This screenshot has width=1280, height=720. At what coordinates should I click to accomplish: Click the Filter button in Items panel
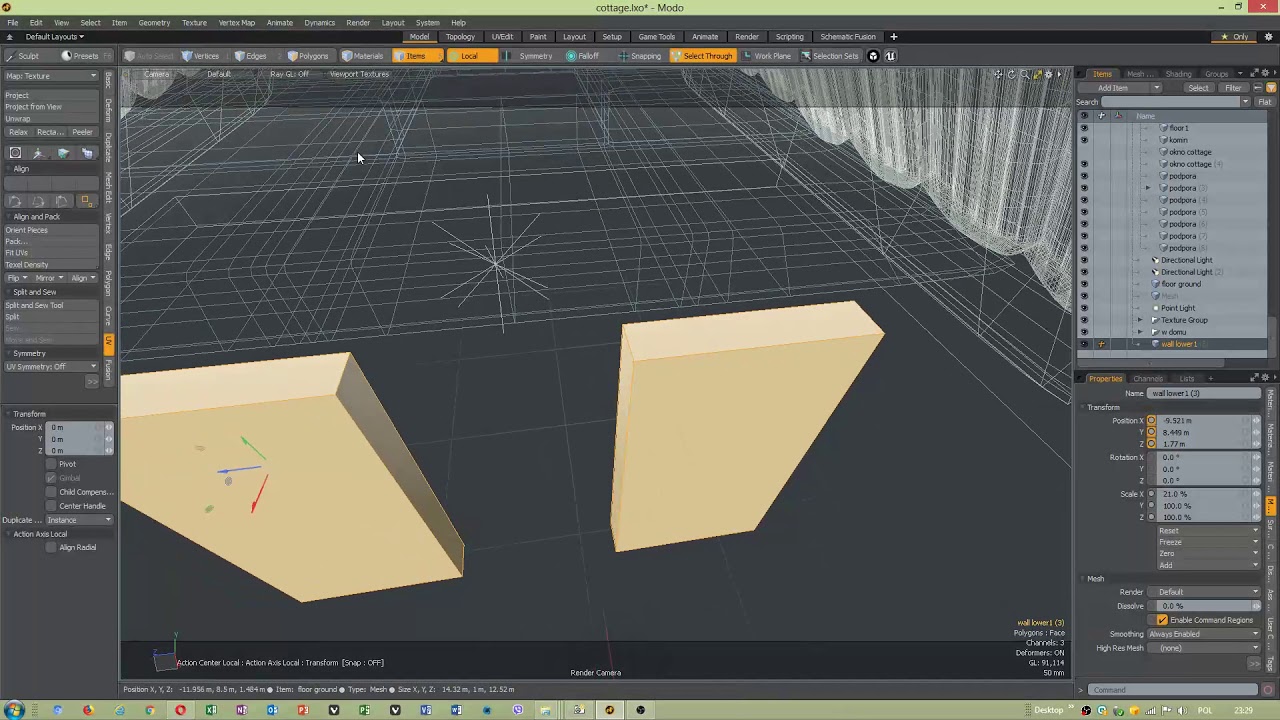click(x=1233, y=88)
